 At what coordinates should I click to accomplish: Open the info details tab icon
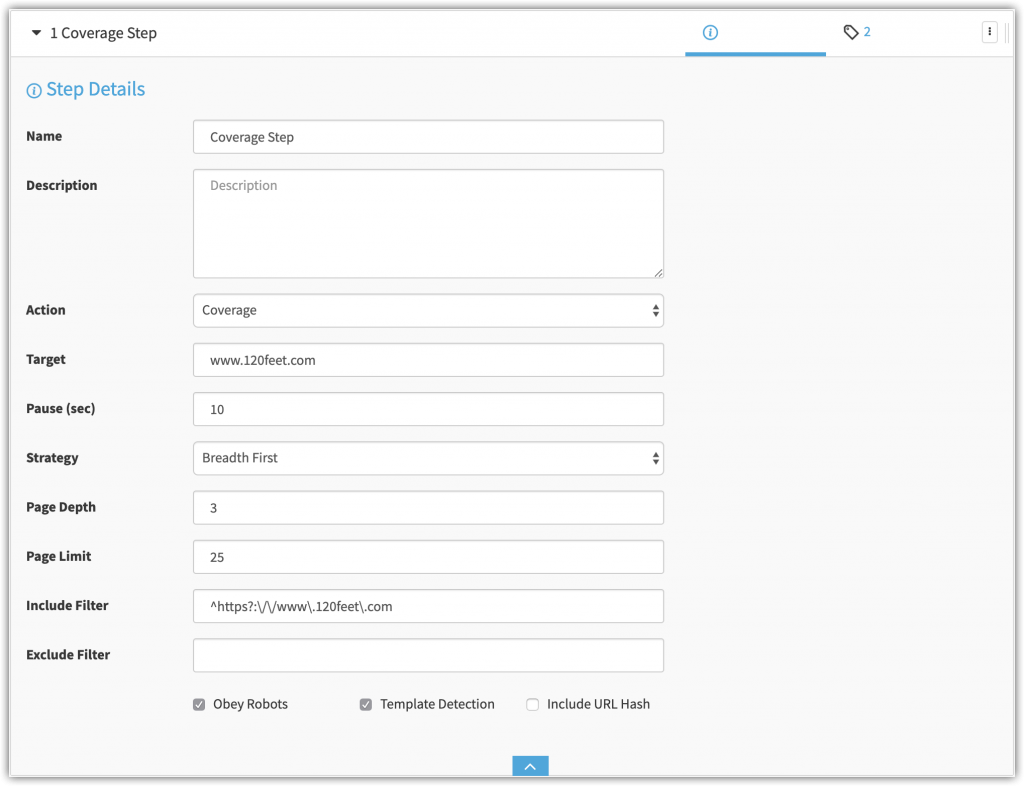710,32
